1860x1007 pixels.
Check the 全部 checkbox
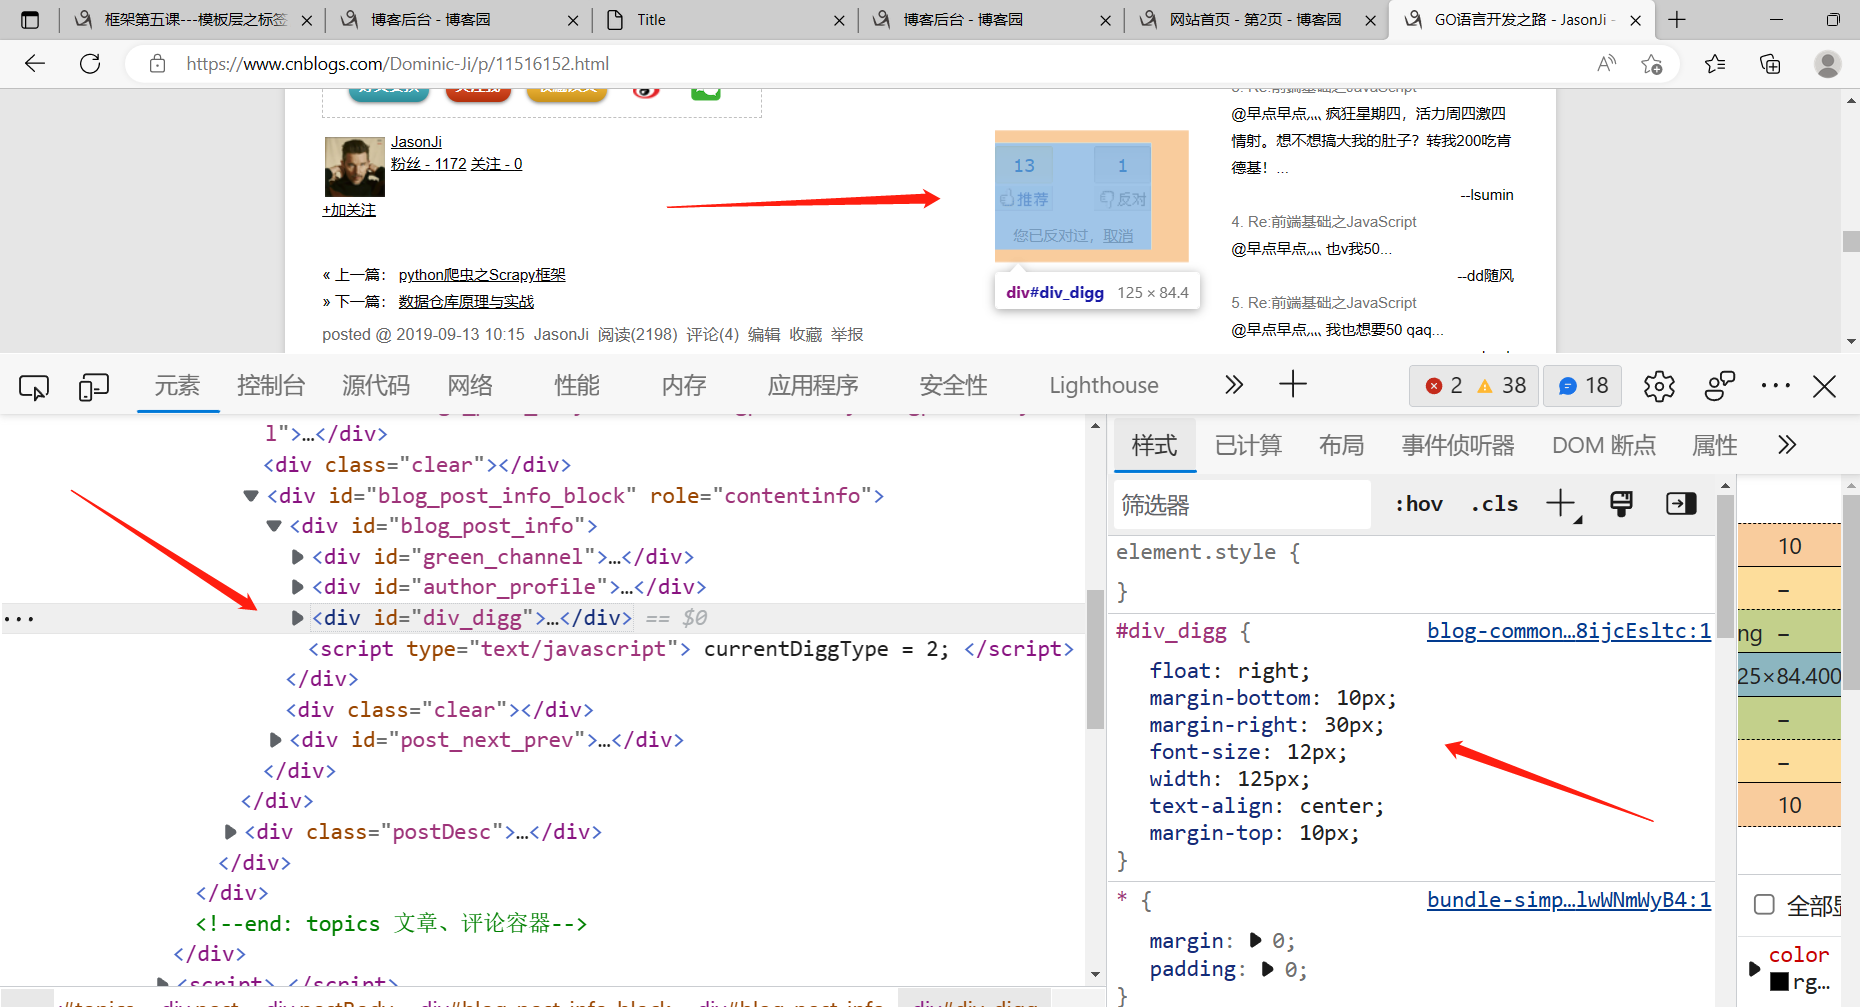[x=1765, y=905]
